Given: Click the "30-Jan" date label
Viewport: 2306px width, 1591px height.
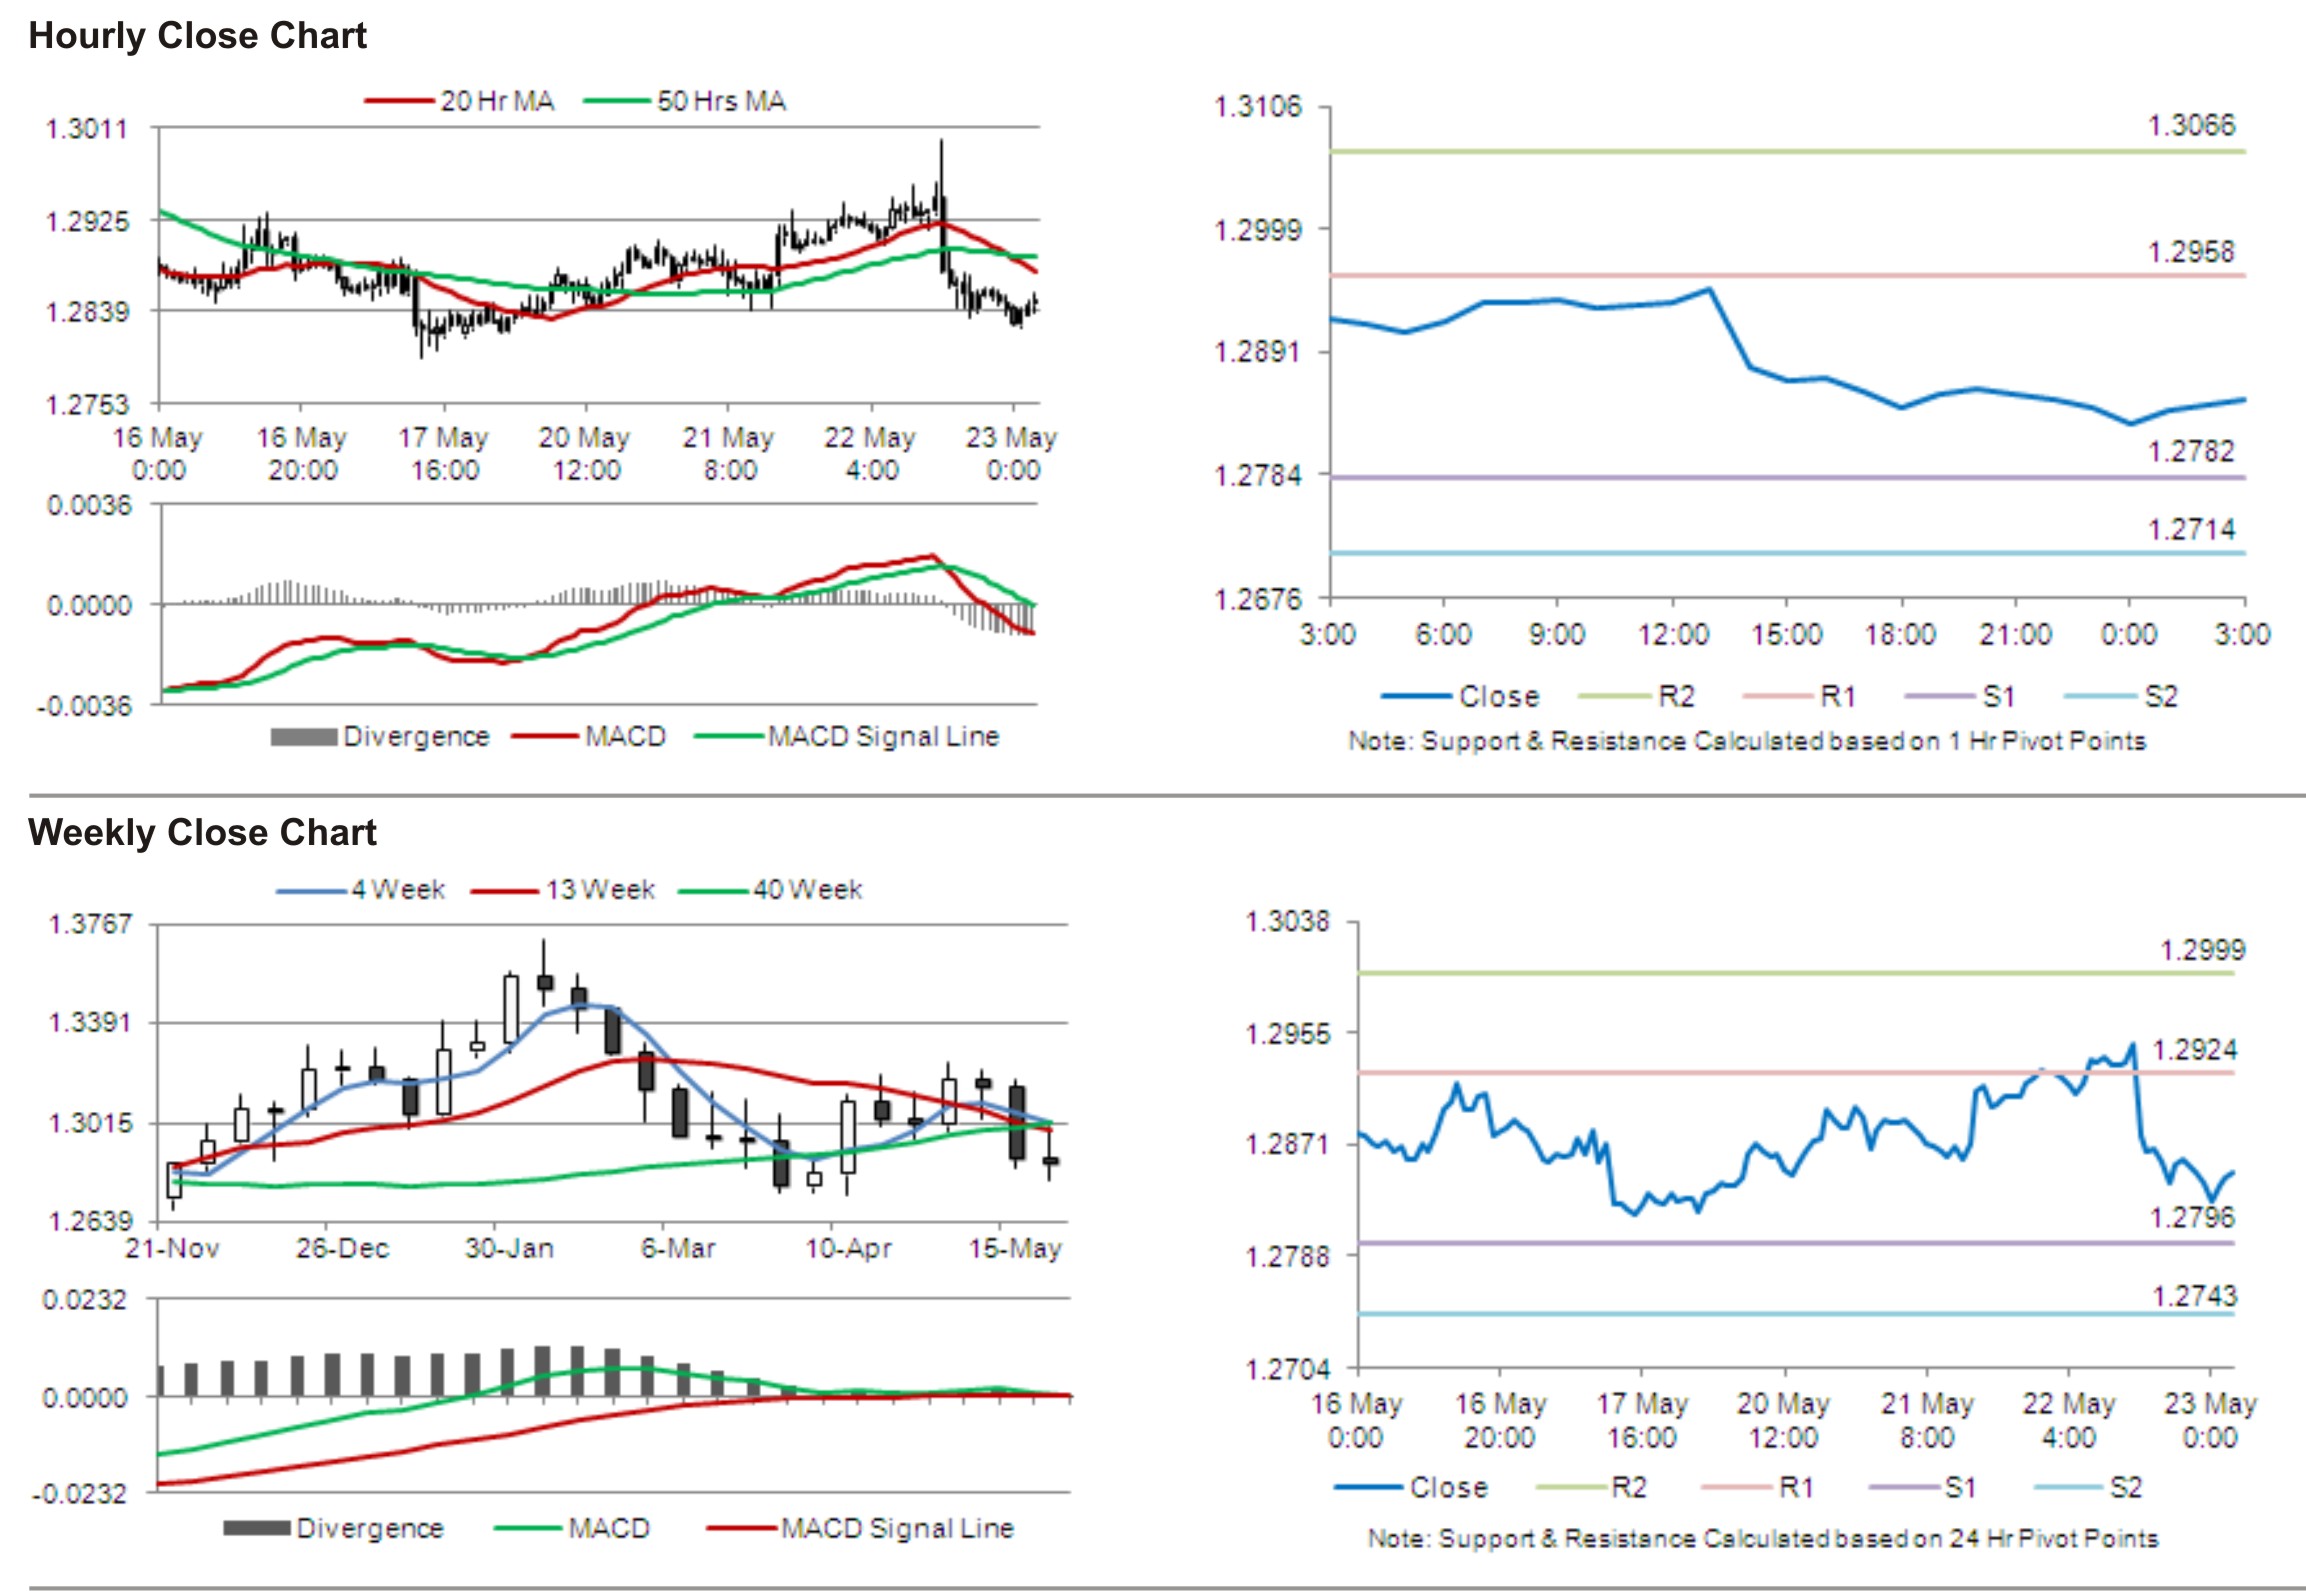Looking at the screenshot, I should click(509, 1248).
